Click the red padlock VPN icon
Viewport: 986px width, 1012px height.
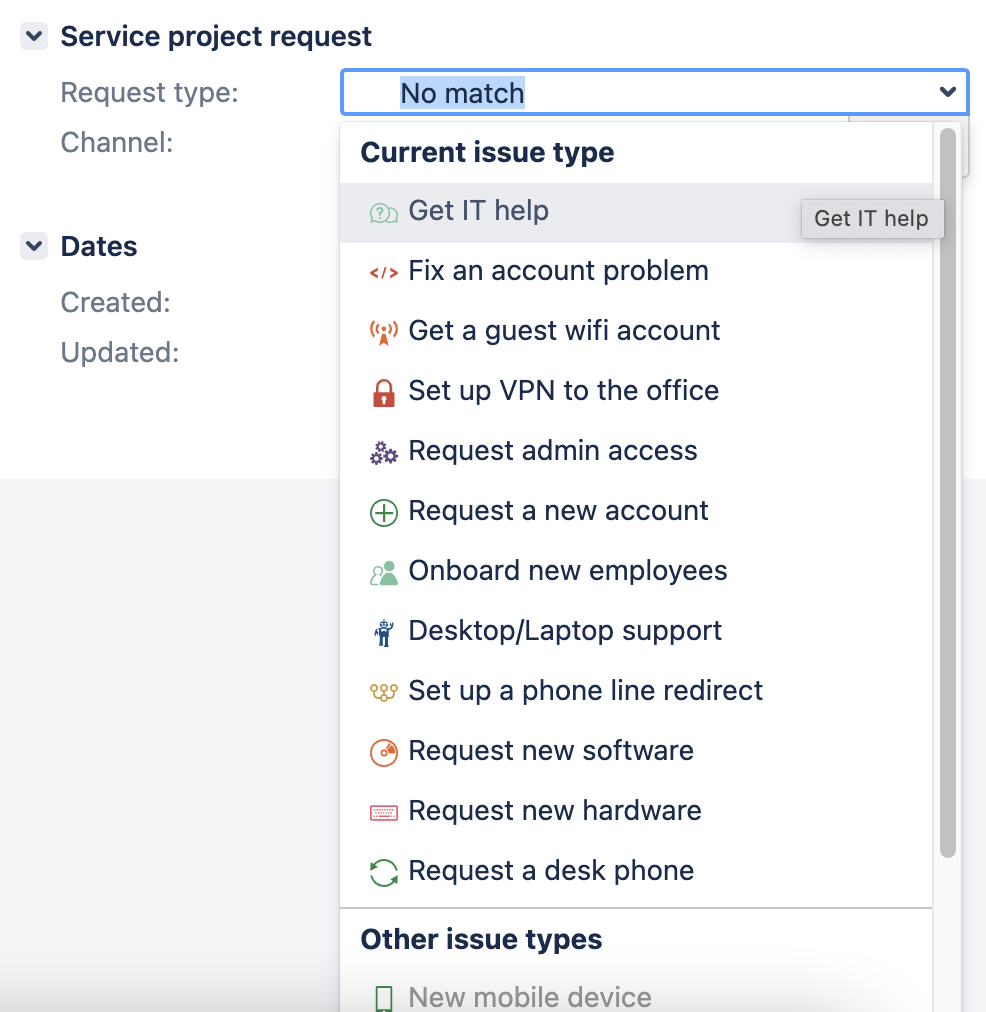pos(384,392)
